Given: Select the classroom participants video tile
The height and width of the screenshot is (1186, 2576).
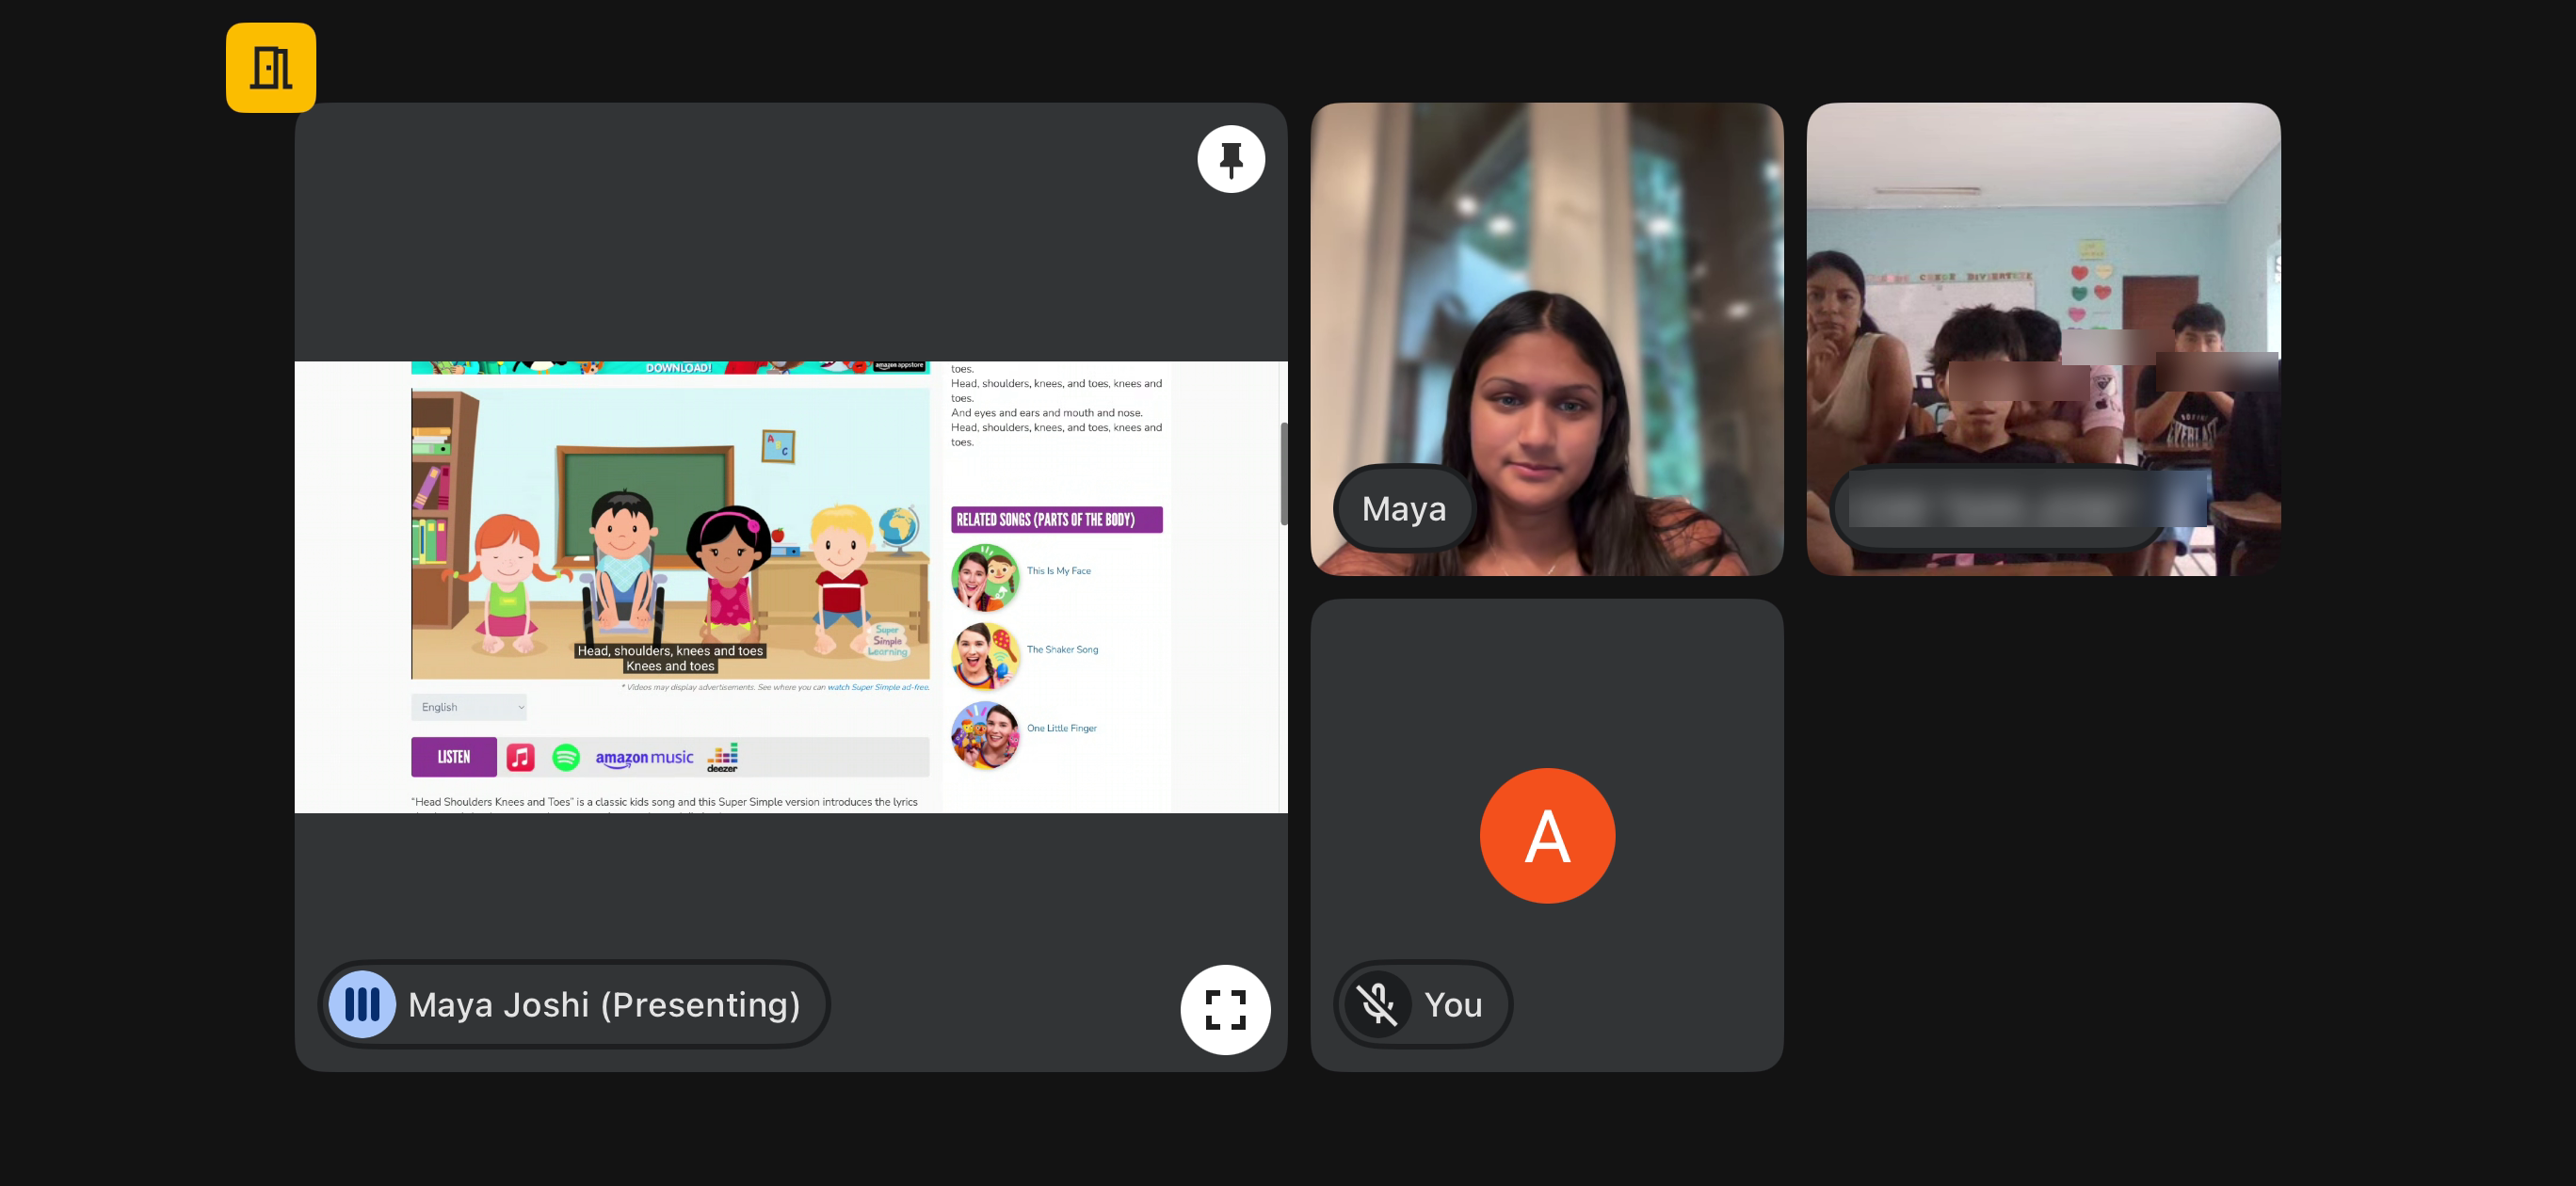Looking at the screenshot, I should click(2043, 339).
